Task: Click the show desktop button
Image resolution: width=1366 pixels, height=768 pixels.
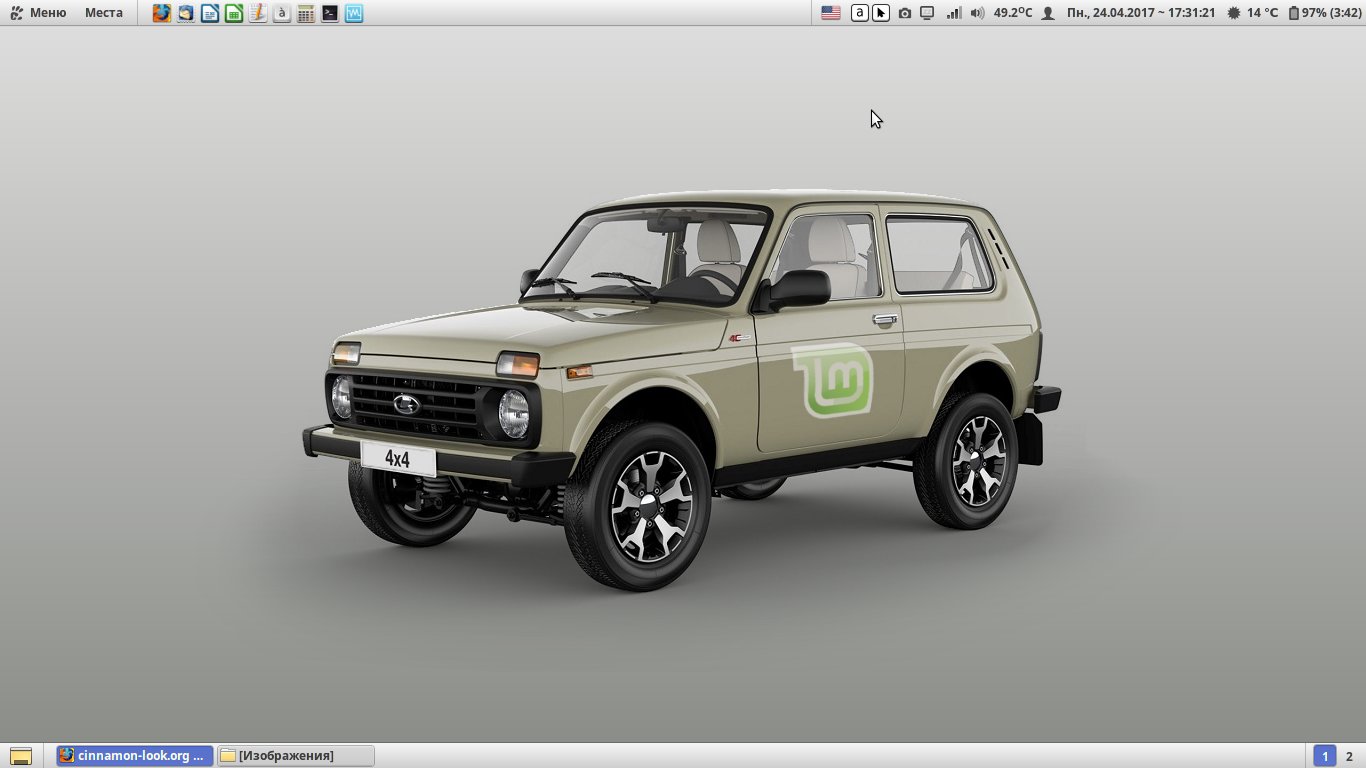Action: (20, 756)
